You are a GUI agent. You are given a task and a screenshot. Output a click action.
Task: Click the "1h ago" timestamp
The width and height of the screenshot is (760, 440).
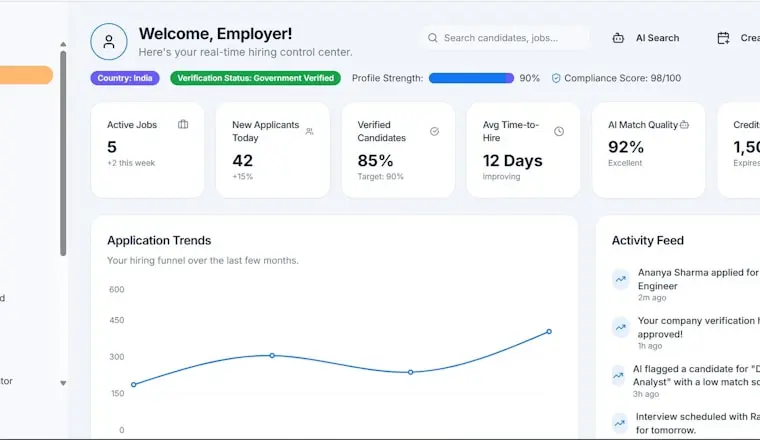pyautogui.click(x=649, y=346)
